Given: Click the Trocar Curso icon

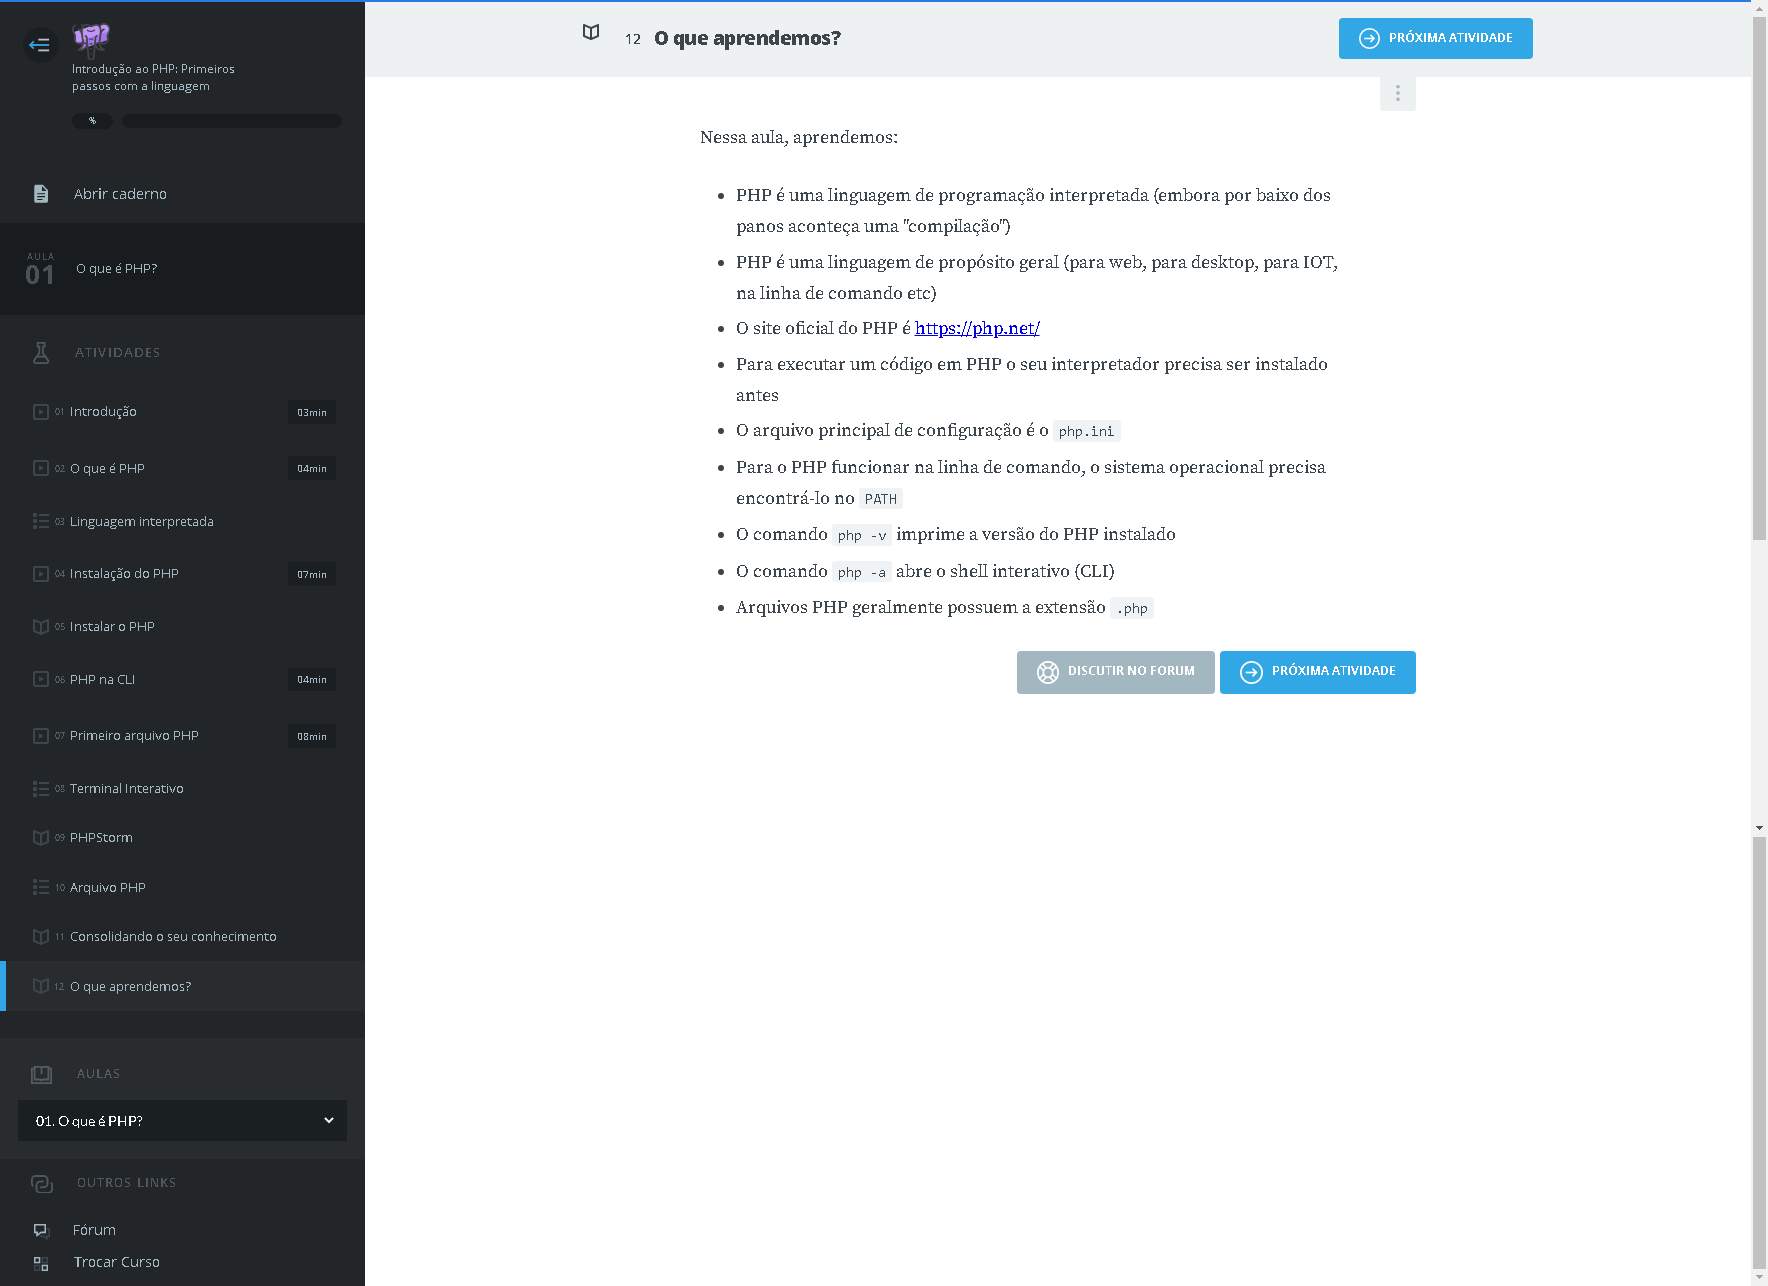Looking at the screenshot, I should 41,1263.
